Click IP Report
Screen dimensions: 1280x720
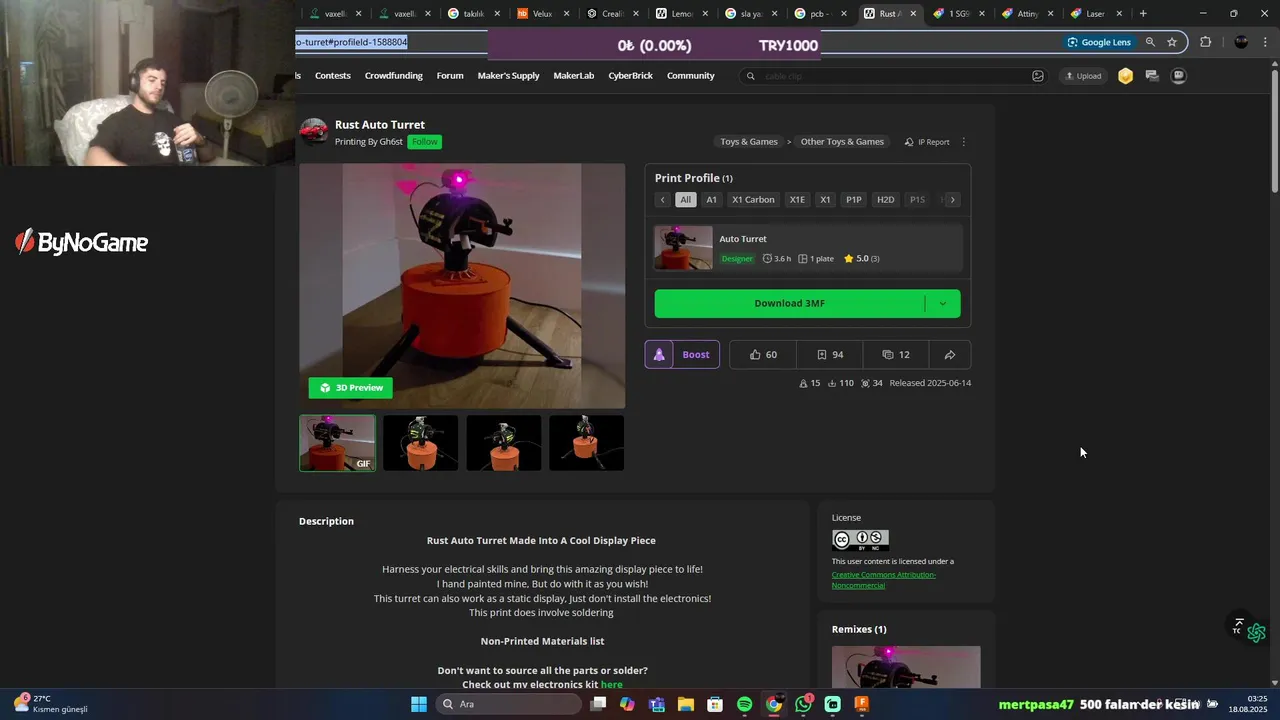coord(927,142)
